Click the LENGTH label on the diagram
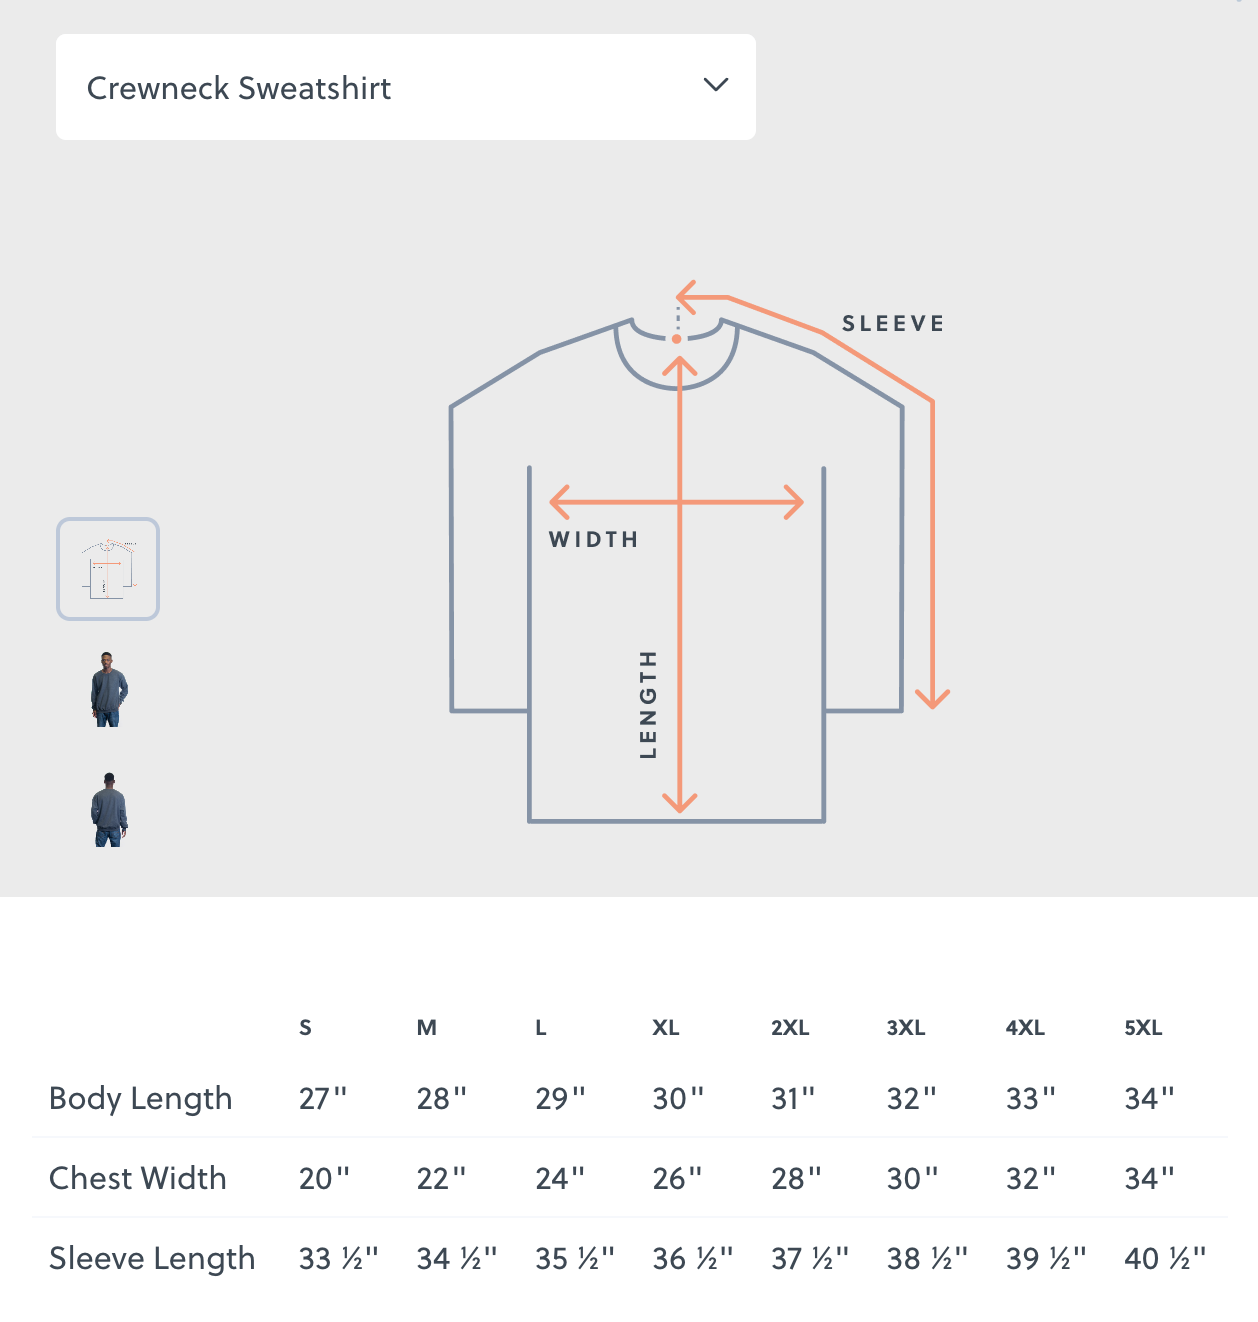 pos(649,704)
